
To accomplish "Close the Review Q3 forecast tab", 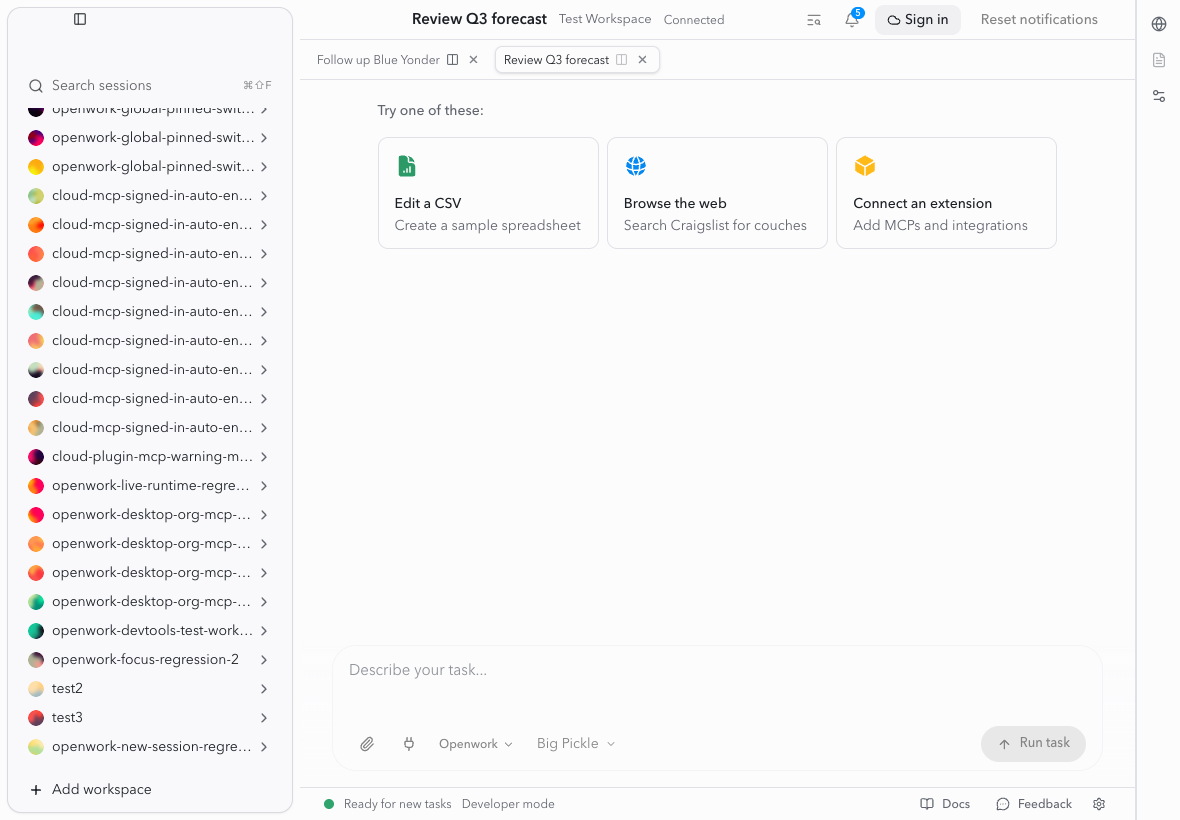I will 643,59.
